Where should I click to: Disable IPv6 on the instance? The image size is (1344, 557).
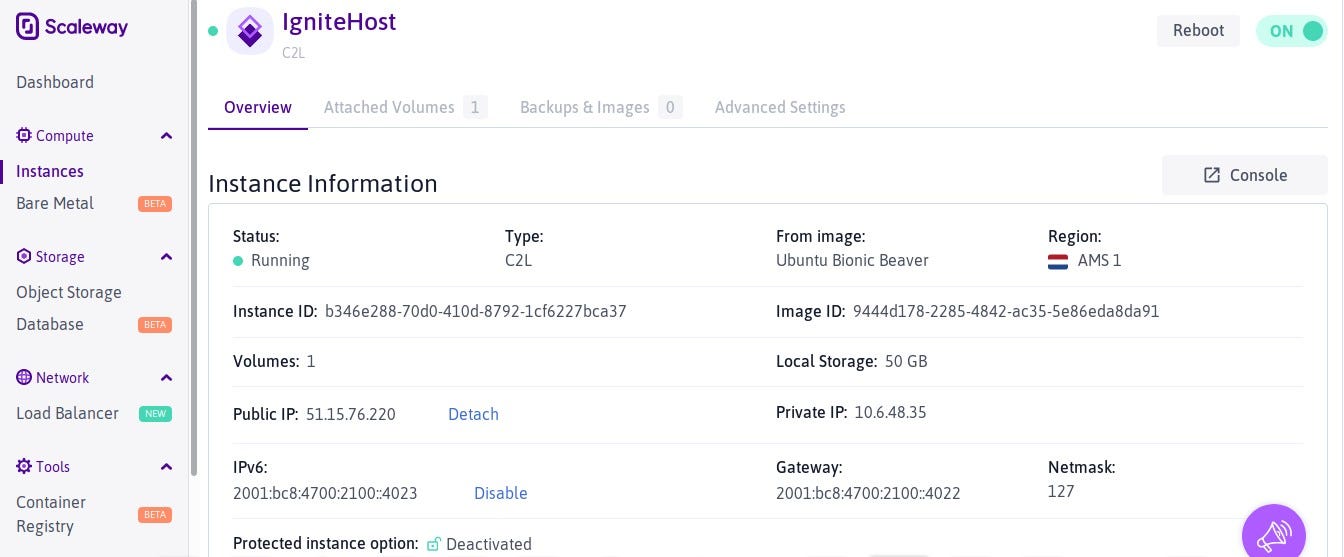point(501,493)
